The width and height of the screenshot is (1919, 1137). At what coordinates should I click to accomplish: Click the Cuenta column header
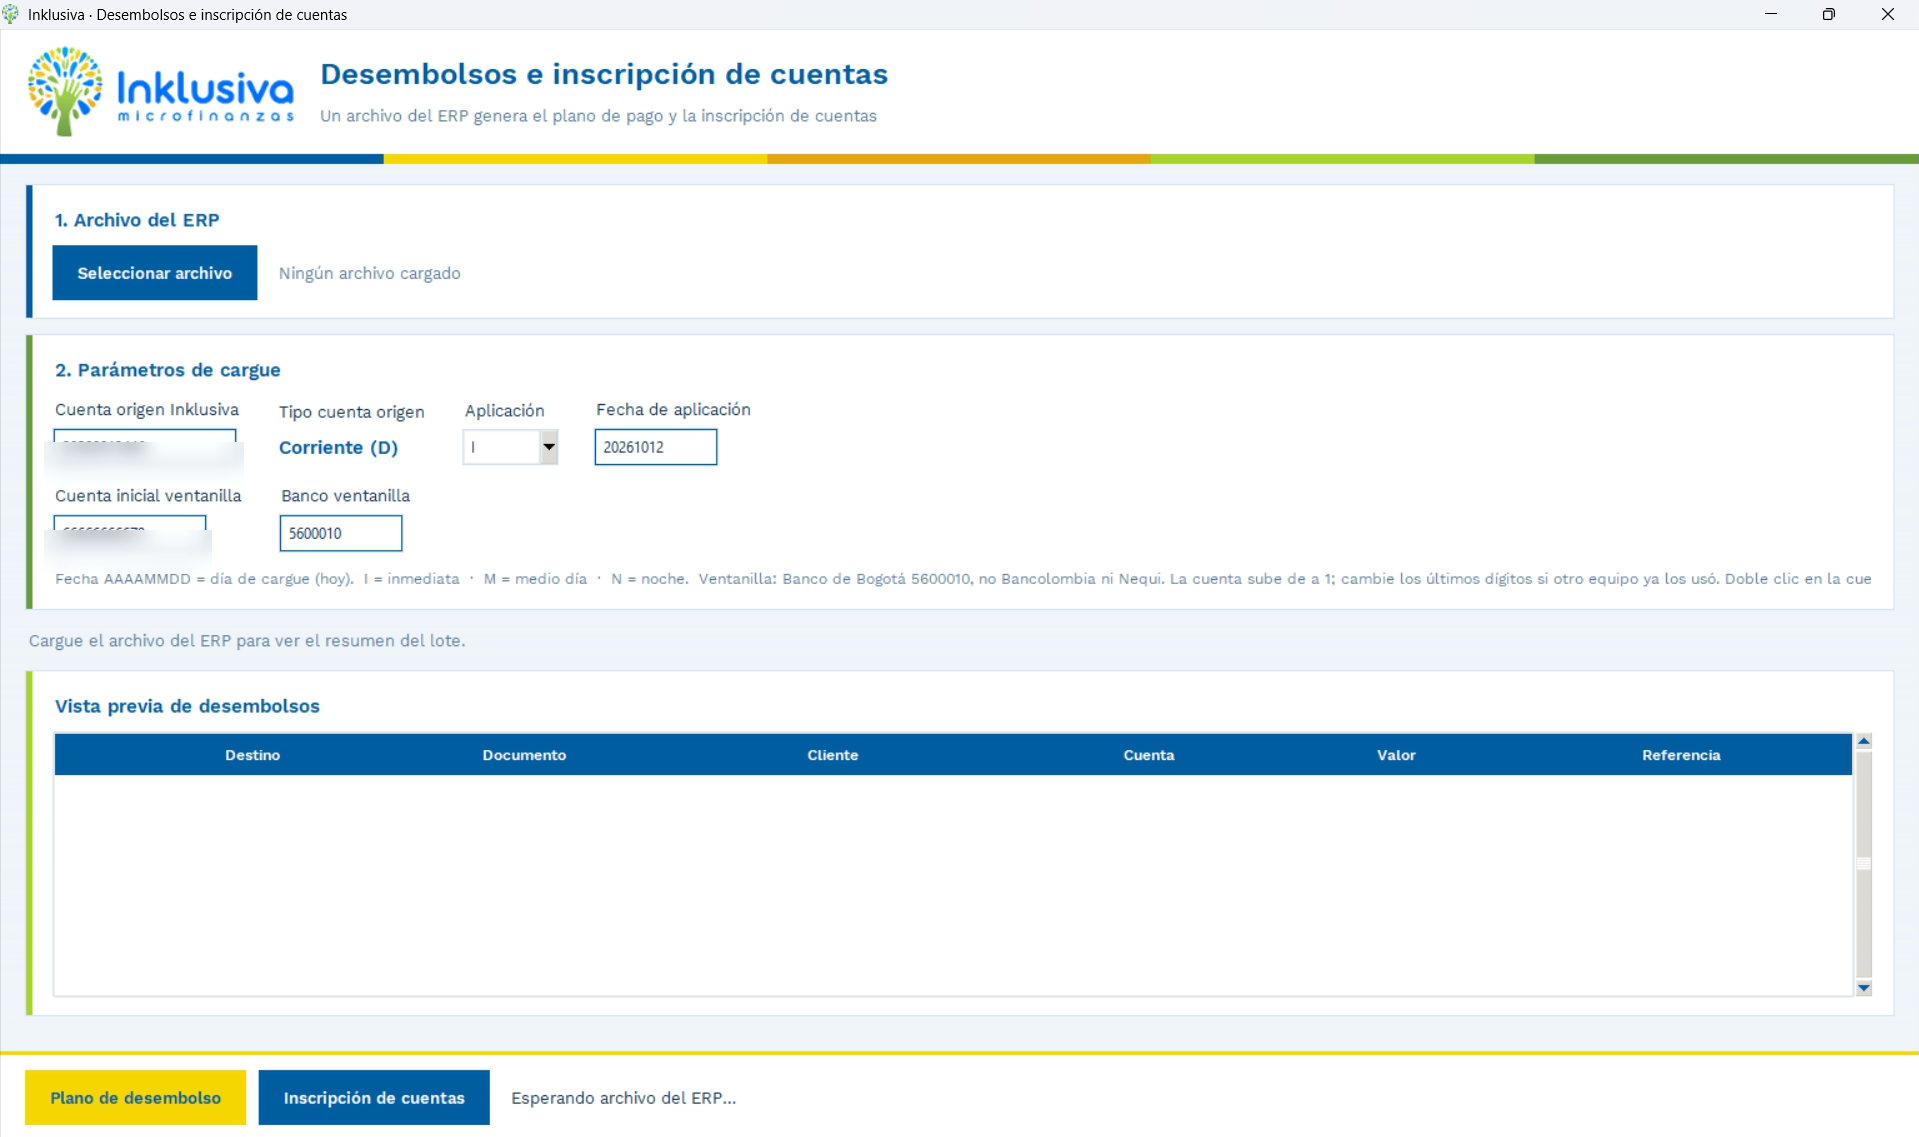pyautogui.click(x=1149, y=755)
